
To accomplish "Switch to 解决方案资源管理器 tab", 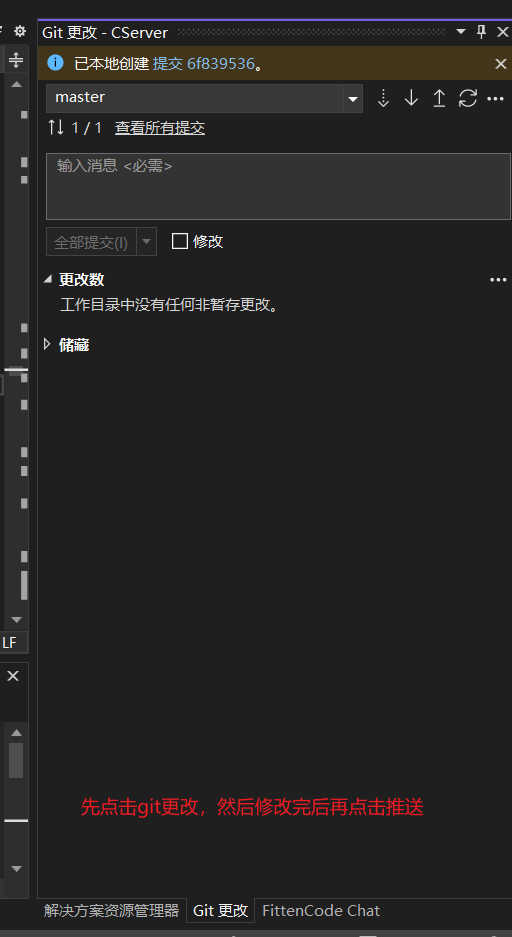I will [112, 911].
